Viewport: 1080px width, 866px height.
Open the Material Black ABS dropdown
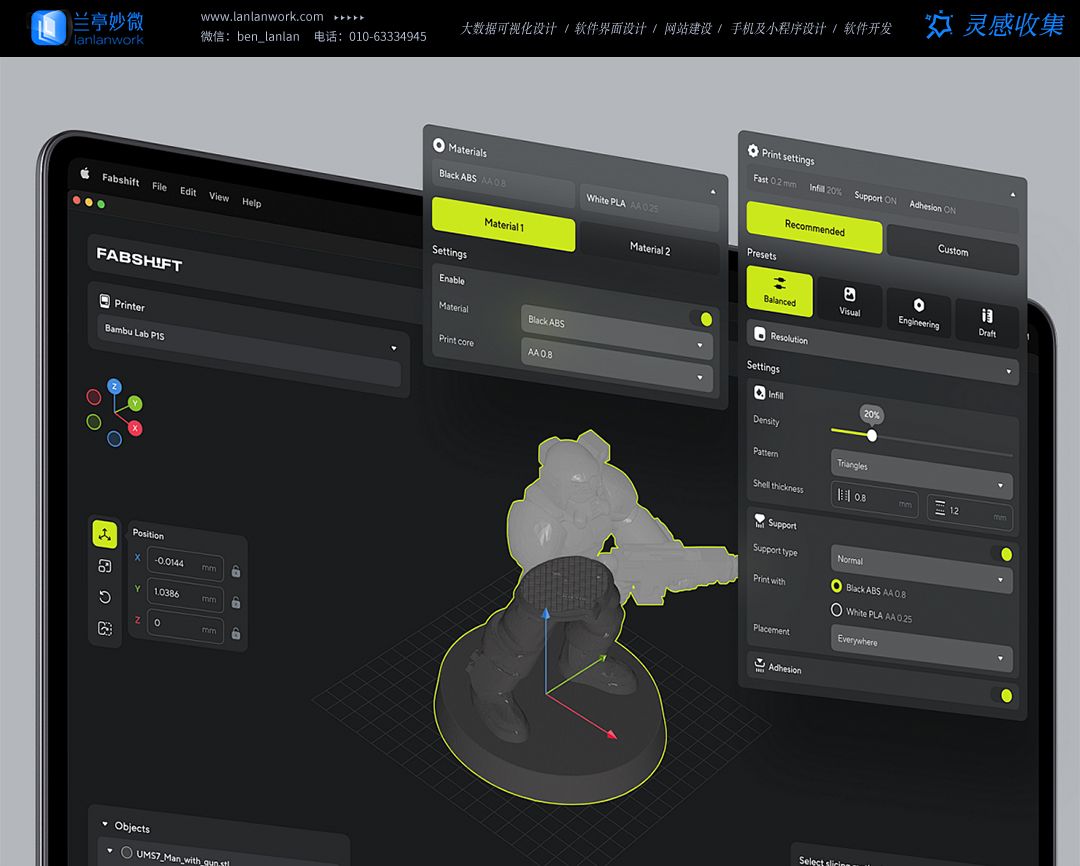tap(616, 331)
